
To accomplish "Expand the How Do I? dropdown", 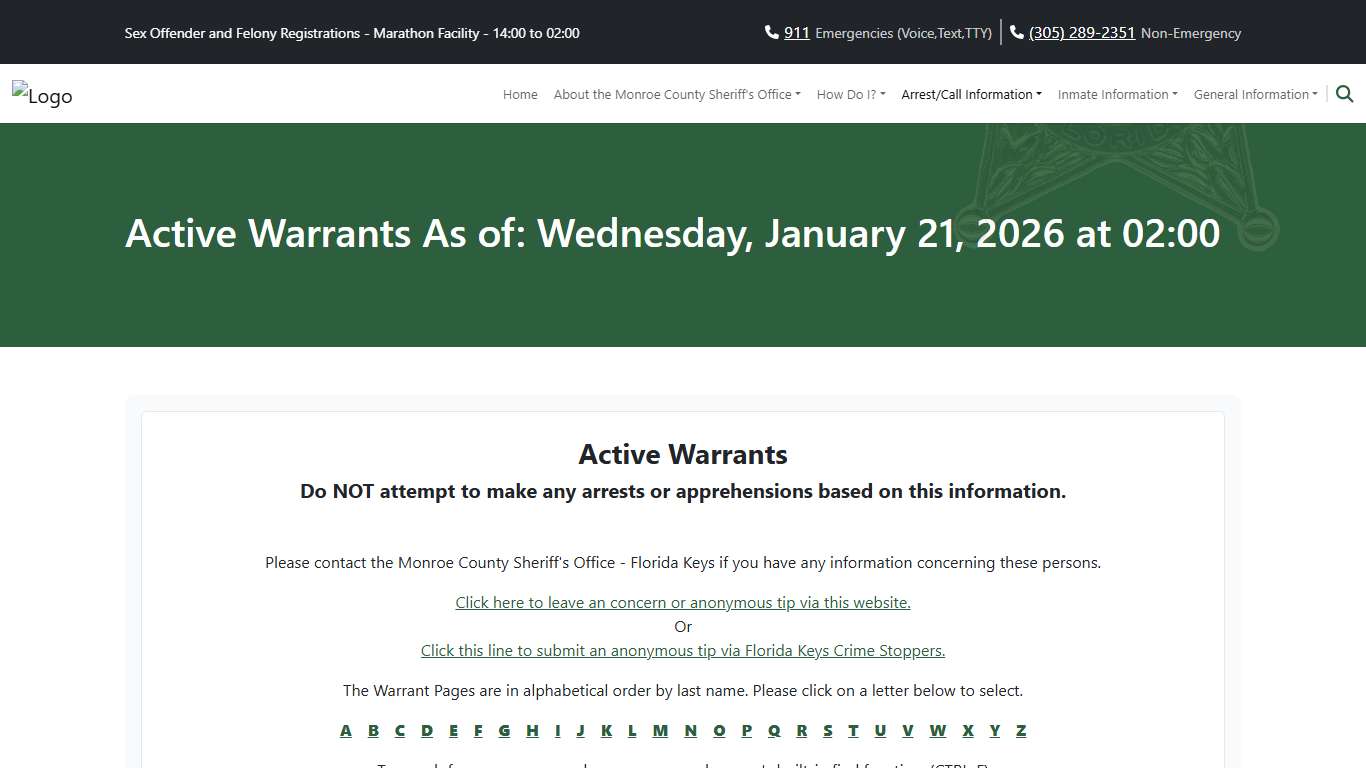I will point(850,94).
